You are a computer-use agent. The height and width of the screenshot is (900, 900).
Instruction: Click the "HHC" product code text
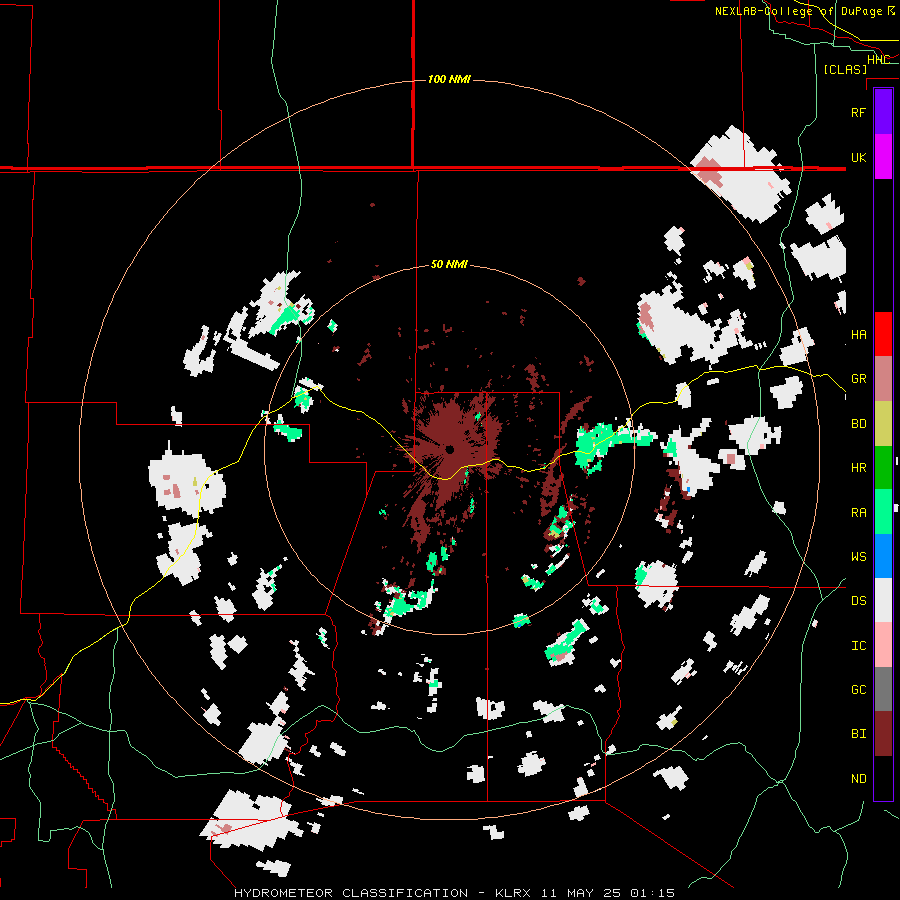pyautogui.click(x=878, y=60)
